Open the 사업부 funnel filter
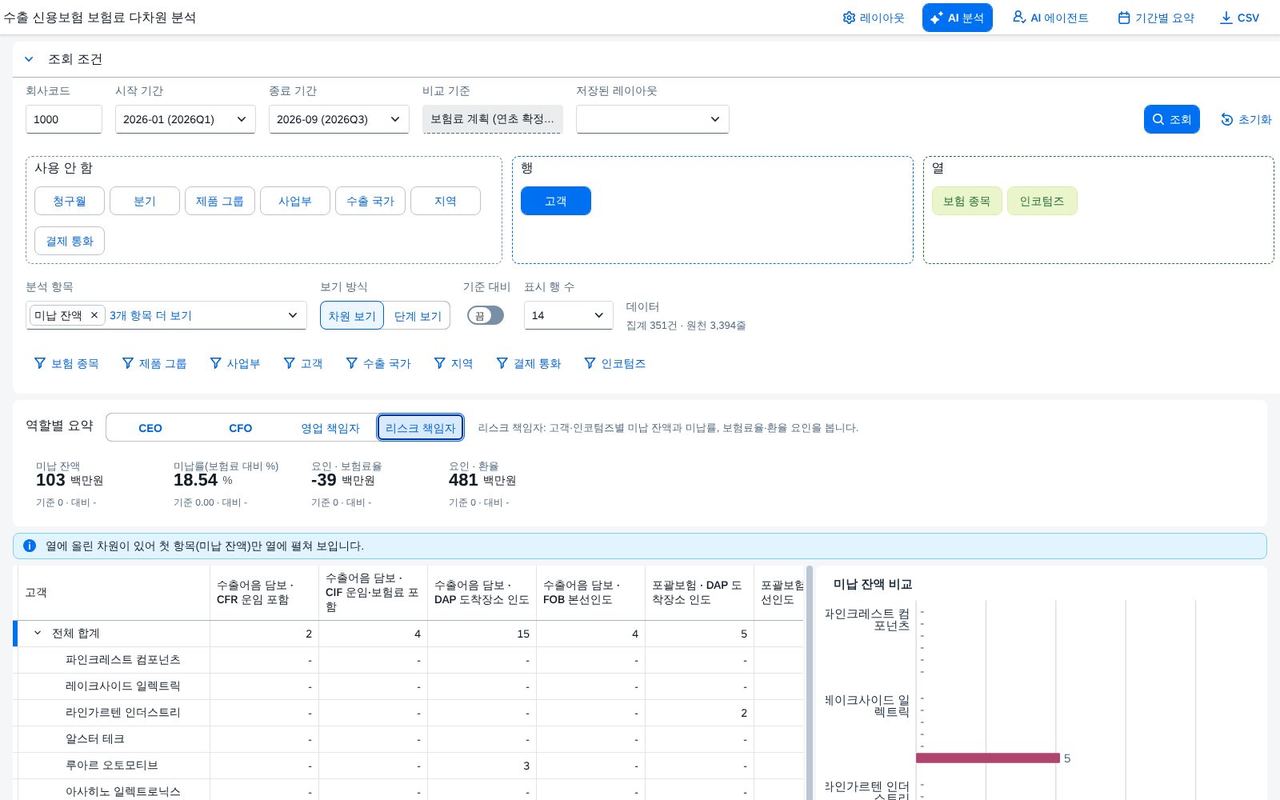 pos(235,364)
